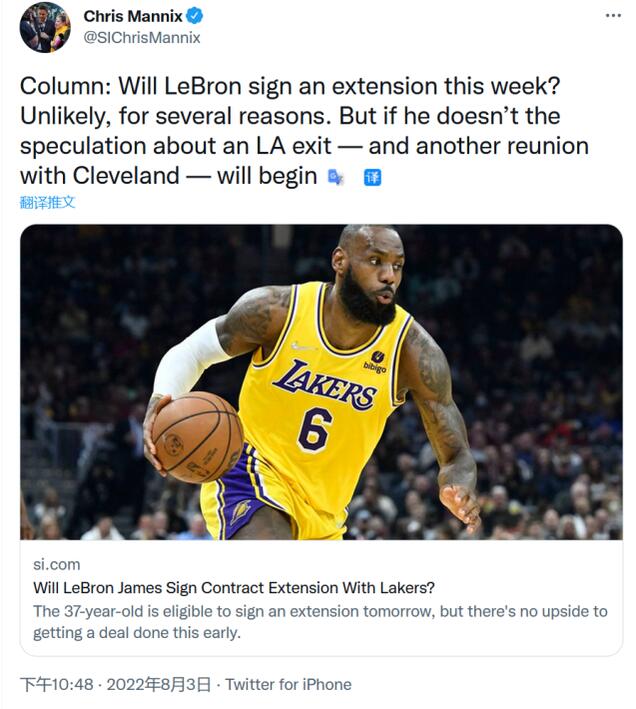Click the Lakers wordmark on the jersey

pyautogui.click(x=326, y=383)
